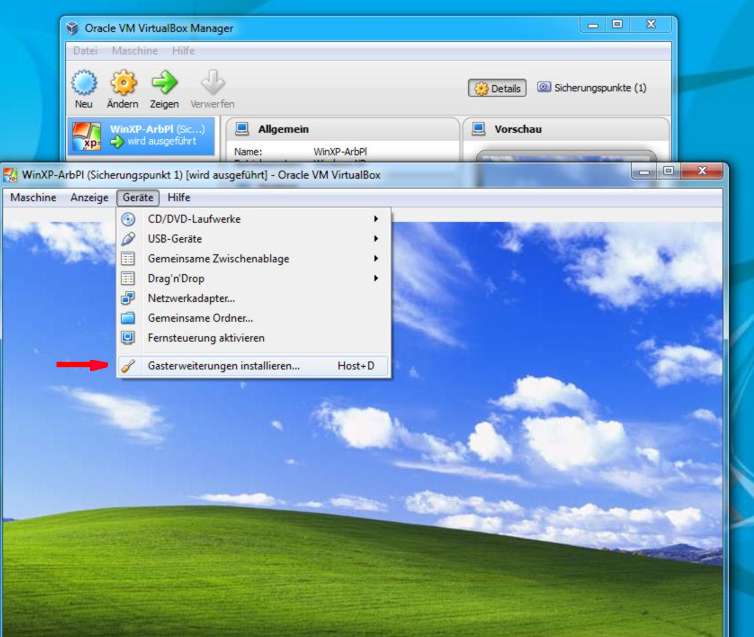Open the Hilfe menu in VirtualBox Manager
Viewport: 754px width, 637px height.
183,50
